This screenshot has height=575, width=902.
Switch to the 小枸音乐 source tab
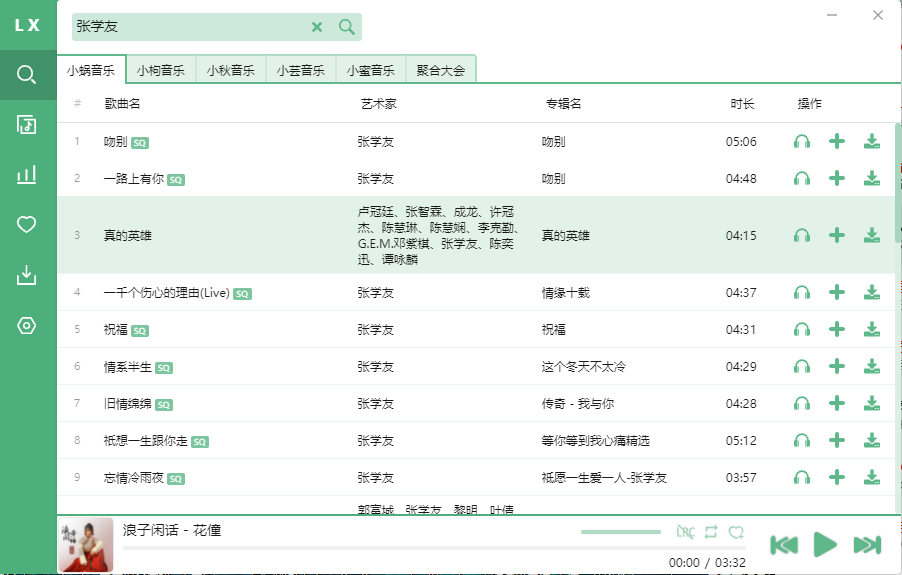(x=161, y=70)
